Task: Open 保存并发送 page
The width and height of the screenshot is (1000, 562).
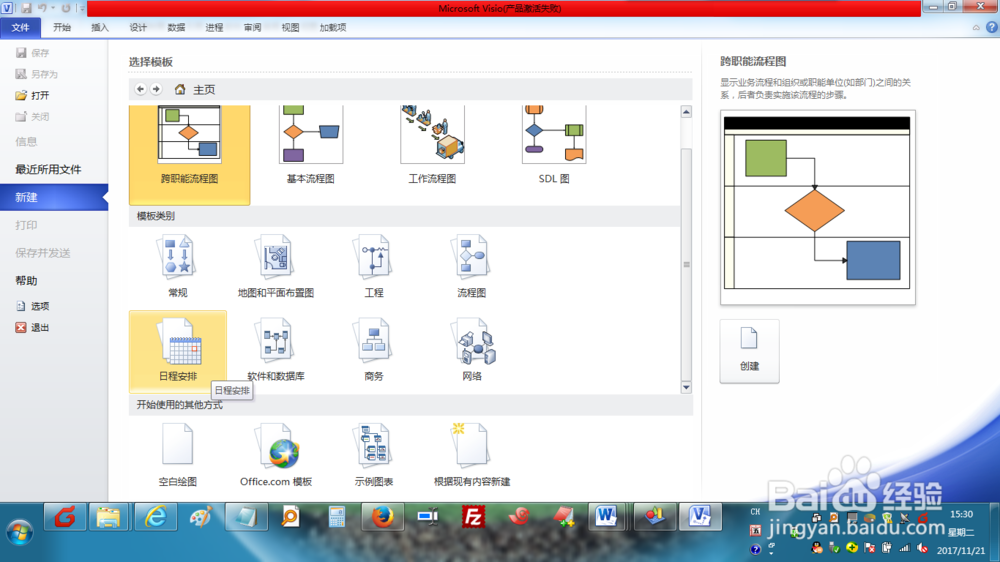Action: click(x=43, y=253)
